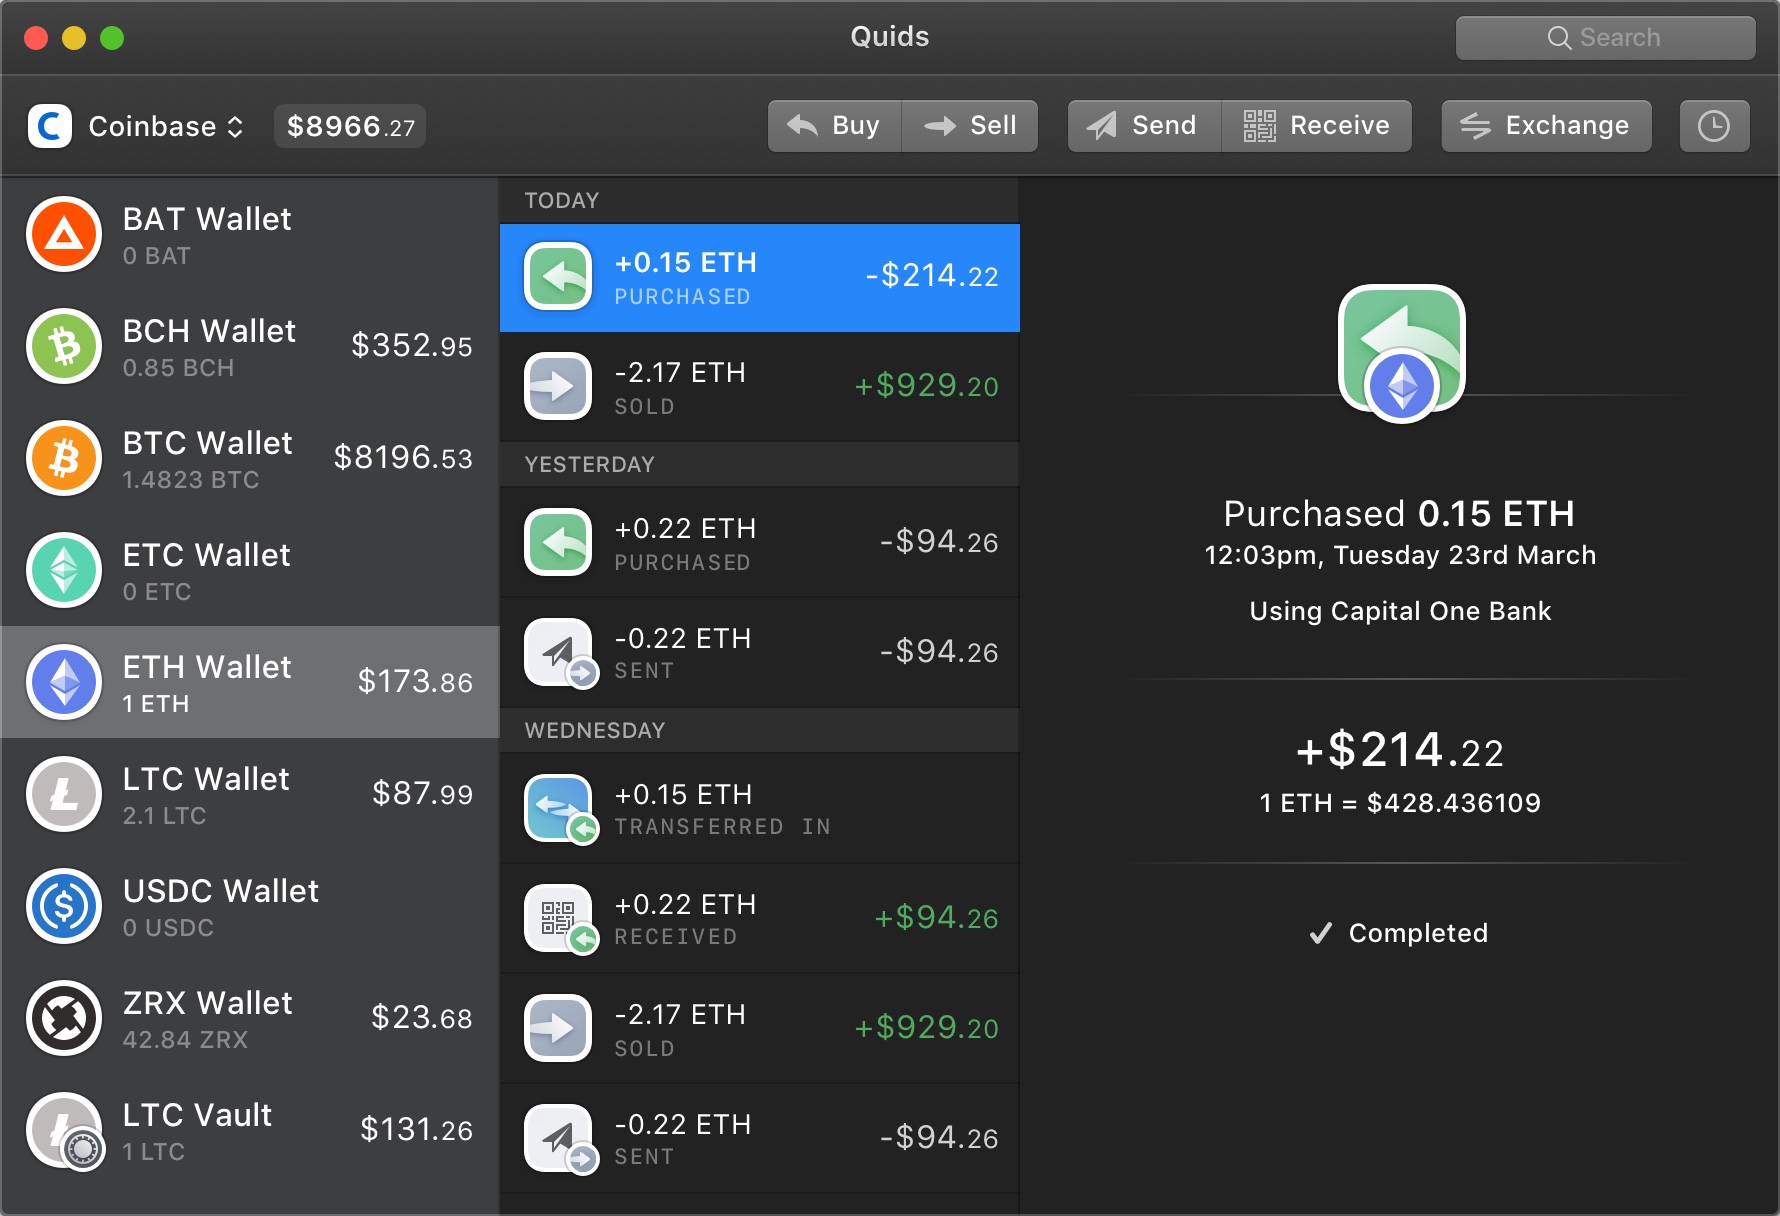Image resolution: width=1780 pixels, height=1216 pixels.
Task: Click the green Purchased arrow icon on today's transaction
Action: [x=558, y=277]
